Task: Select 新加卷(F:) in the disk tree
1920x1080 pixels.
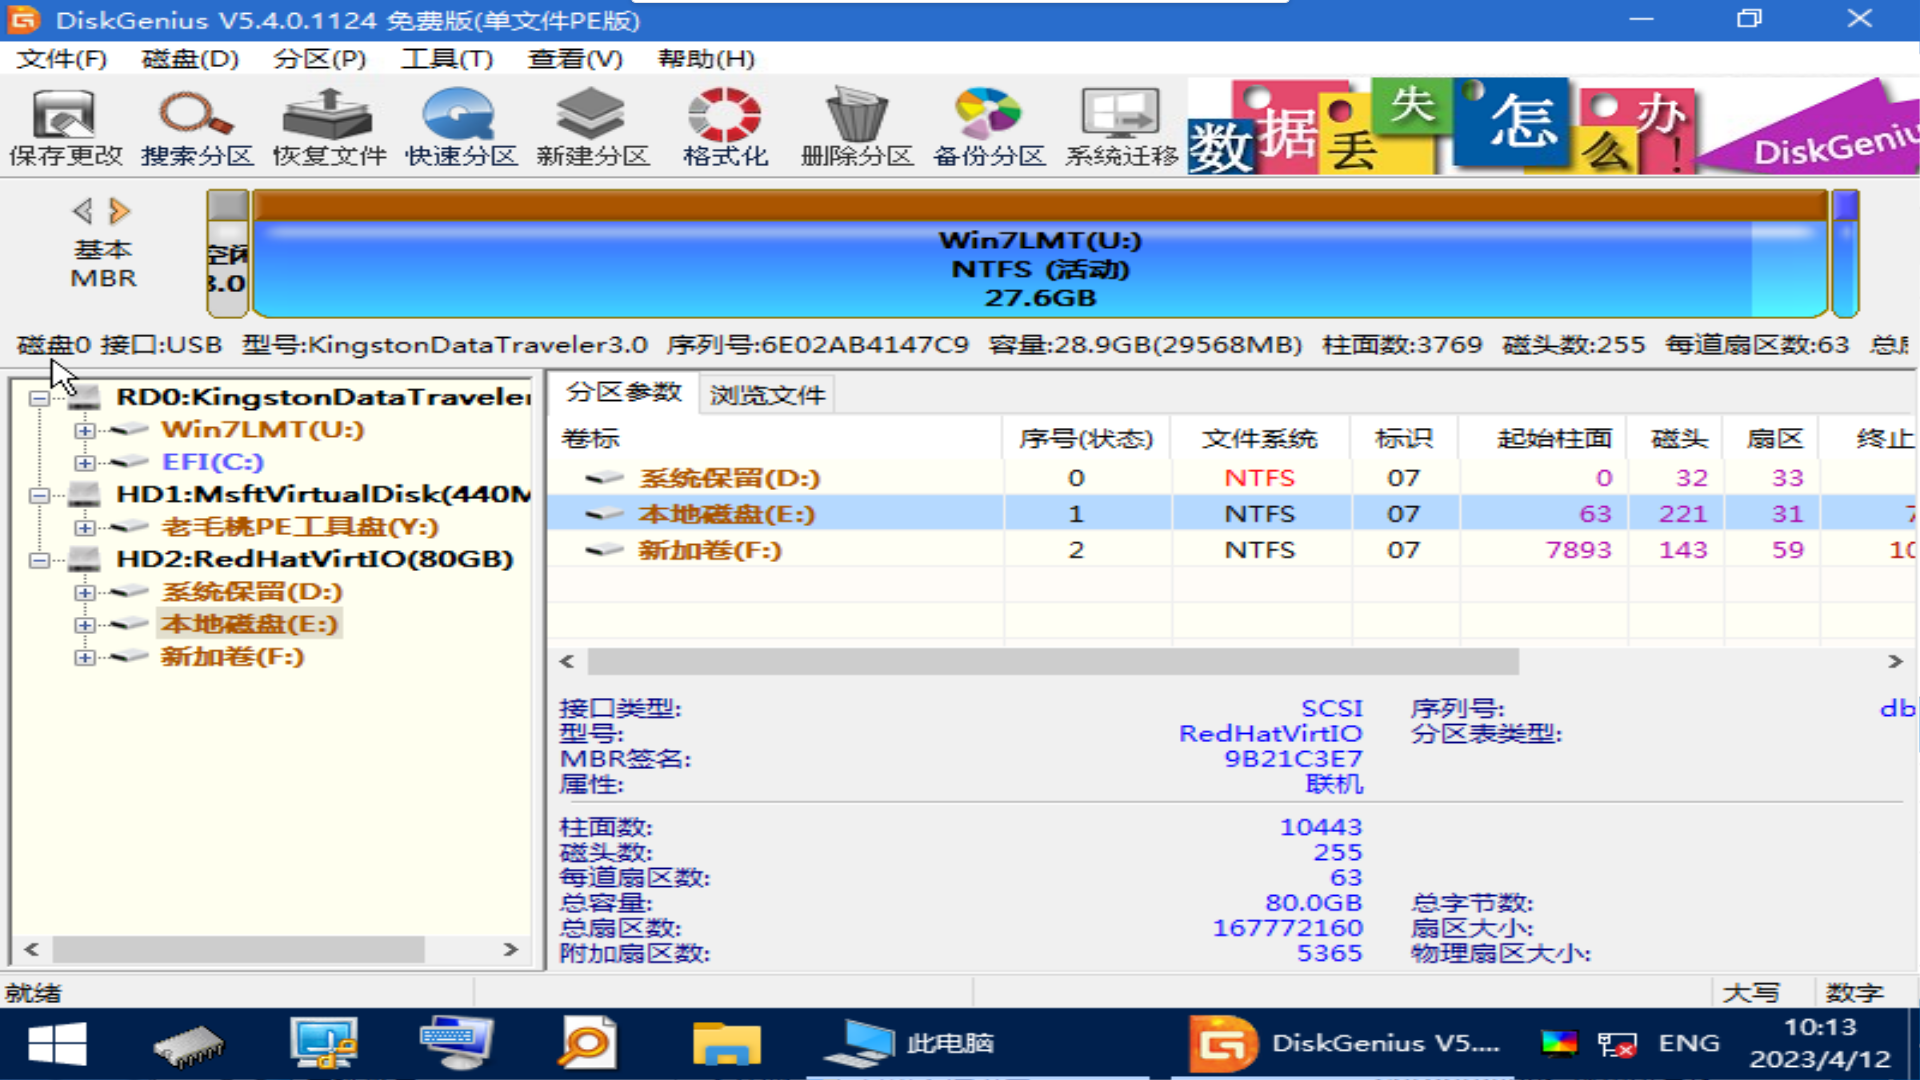Action: coord(232,656)
